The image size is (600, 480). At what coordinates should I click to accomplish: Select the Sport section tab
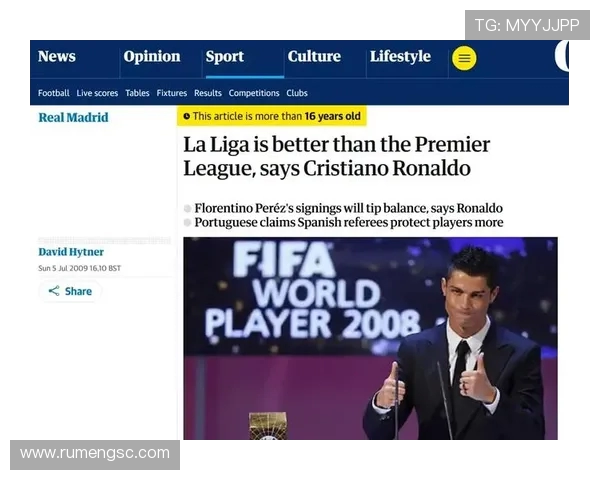click(x=225, y=57)
